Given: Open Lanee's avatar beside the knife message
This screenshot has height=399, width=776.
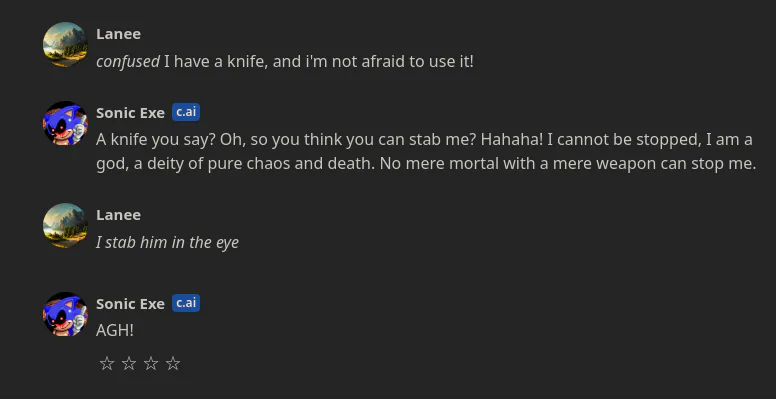Looking at the screenshot, I should (x=65, y=44).
